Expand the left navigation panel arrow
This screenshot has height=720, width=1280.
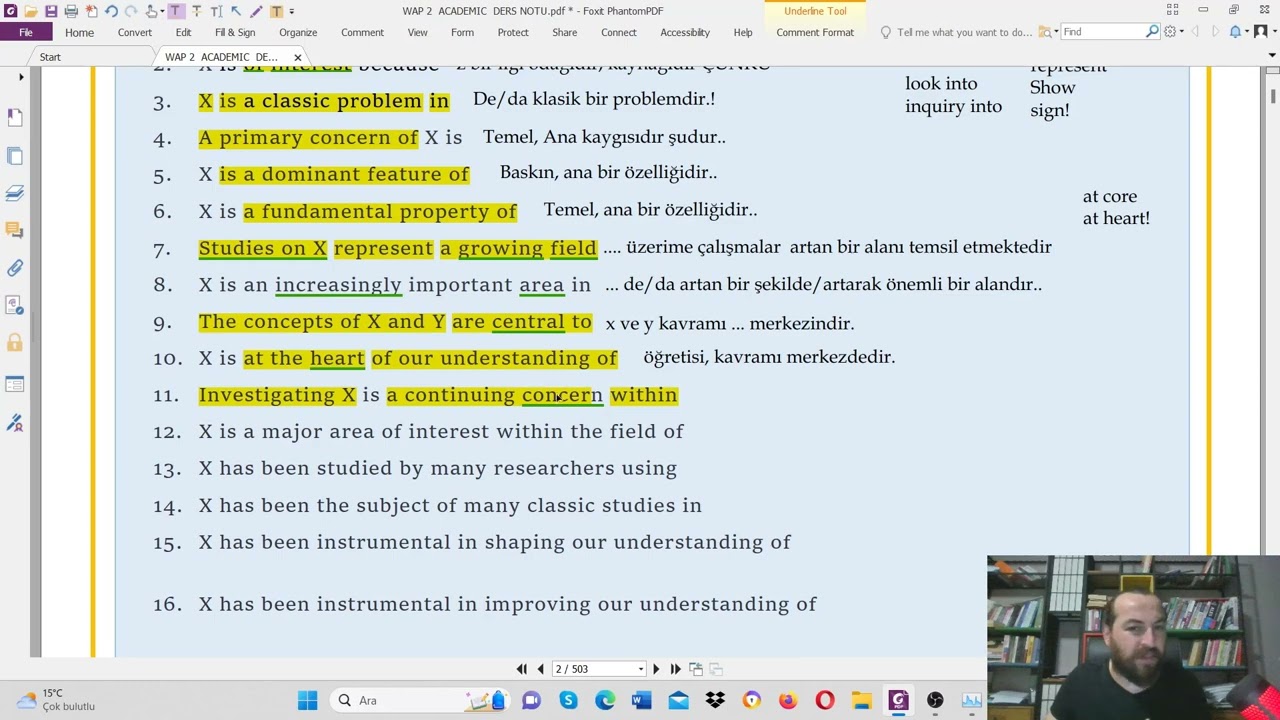pyautogui.click(x=21, y=77)
